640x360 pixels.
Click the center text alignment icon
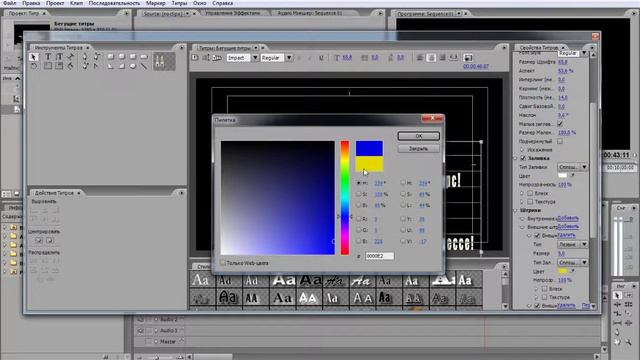(431, 58)
